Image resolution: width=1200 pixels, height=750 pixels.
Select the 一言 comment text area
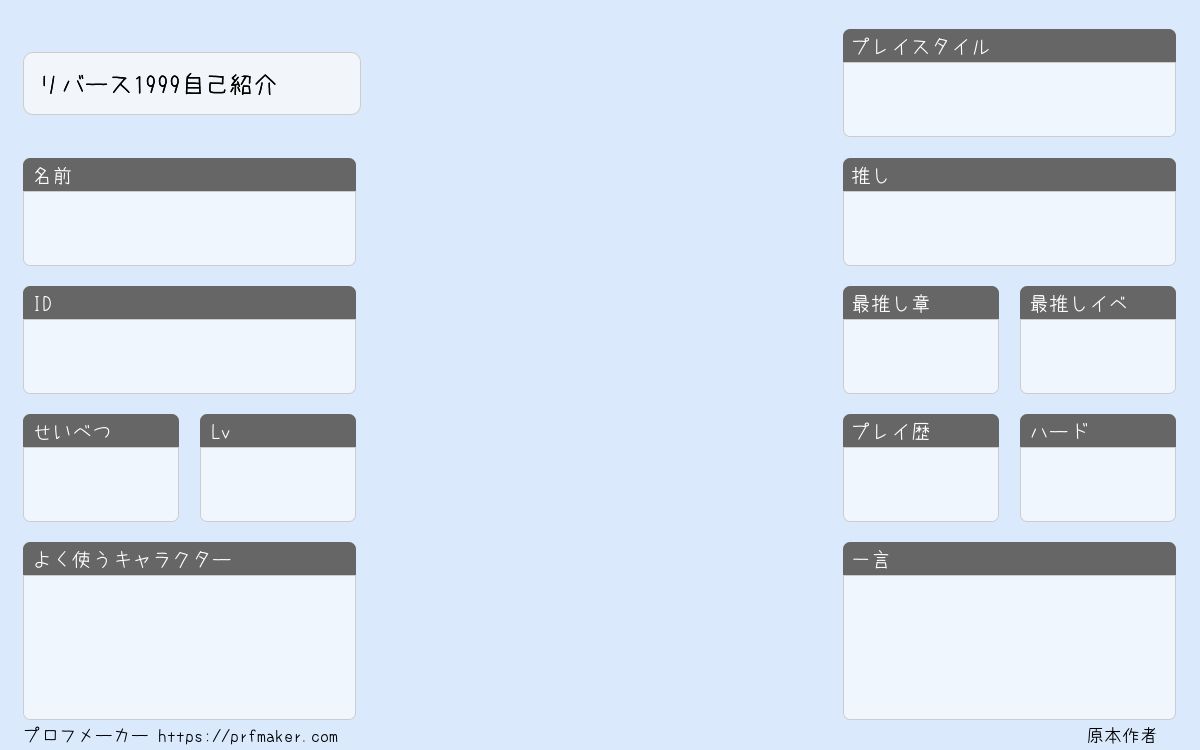[x=1009, y=647]
